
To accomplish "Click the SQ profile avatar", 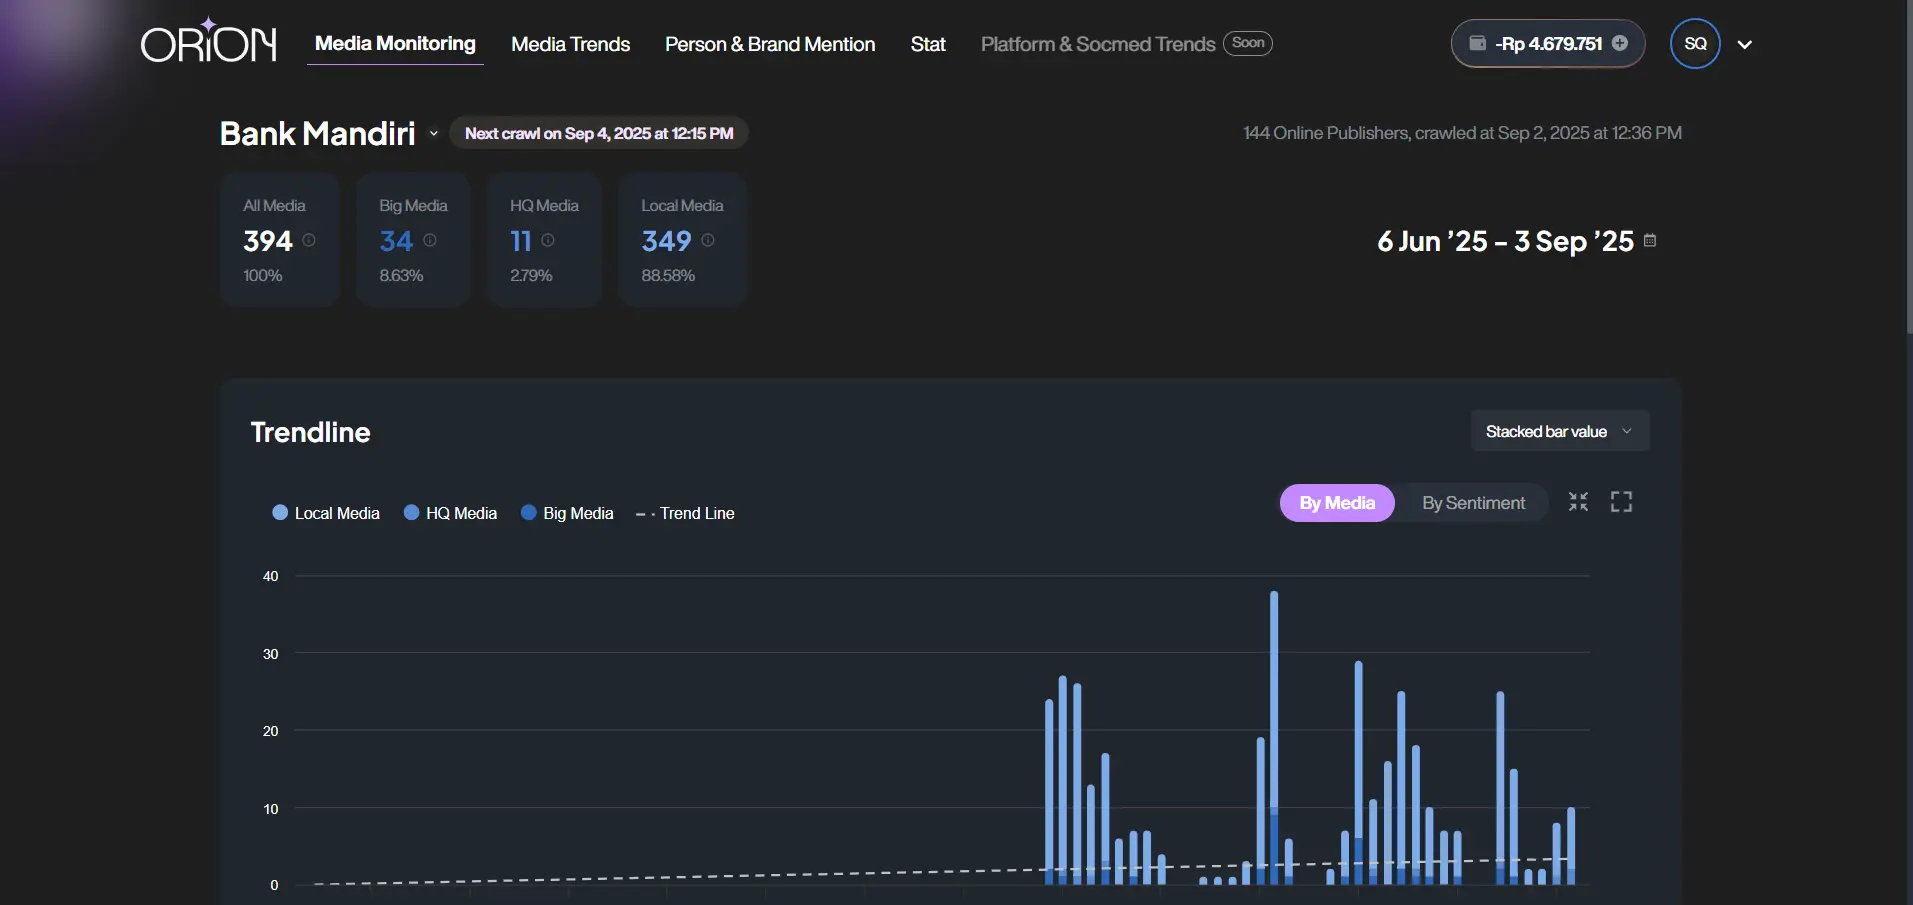I will pos(1695,43).
